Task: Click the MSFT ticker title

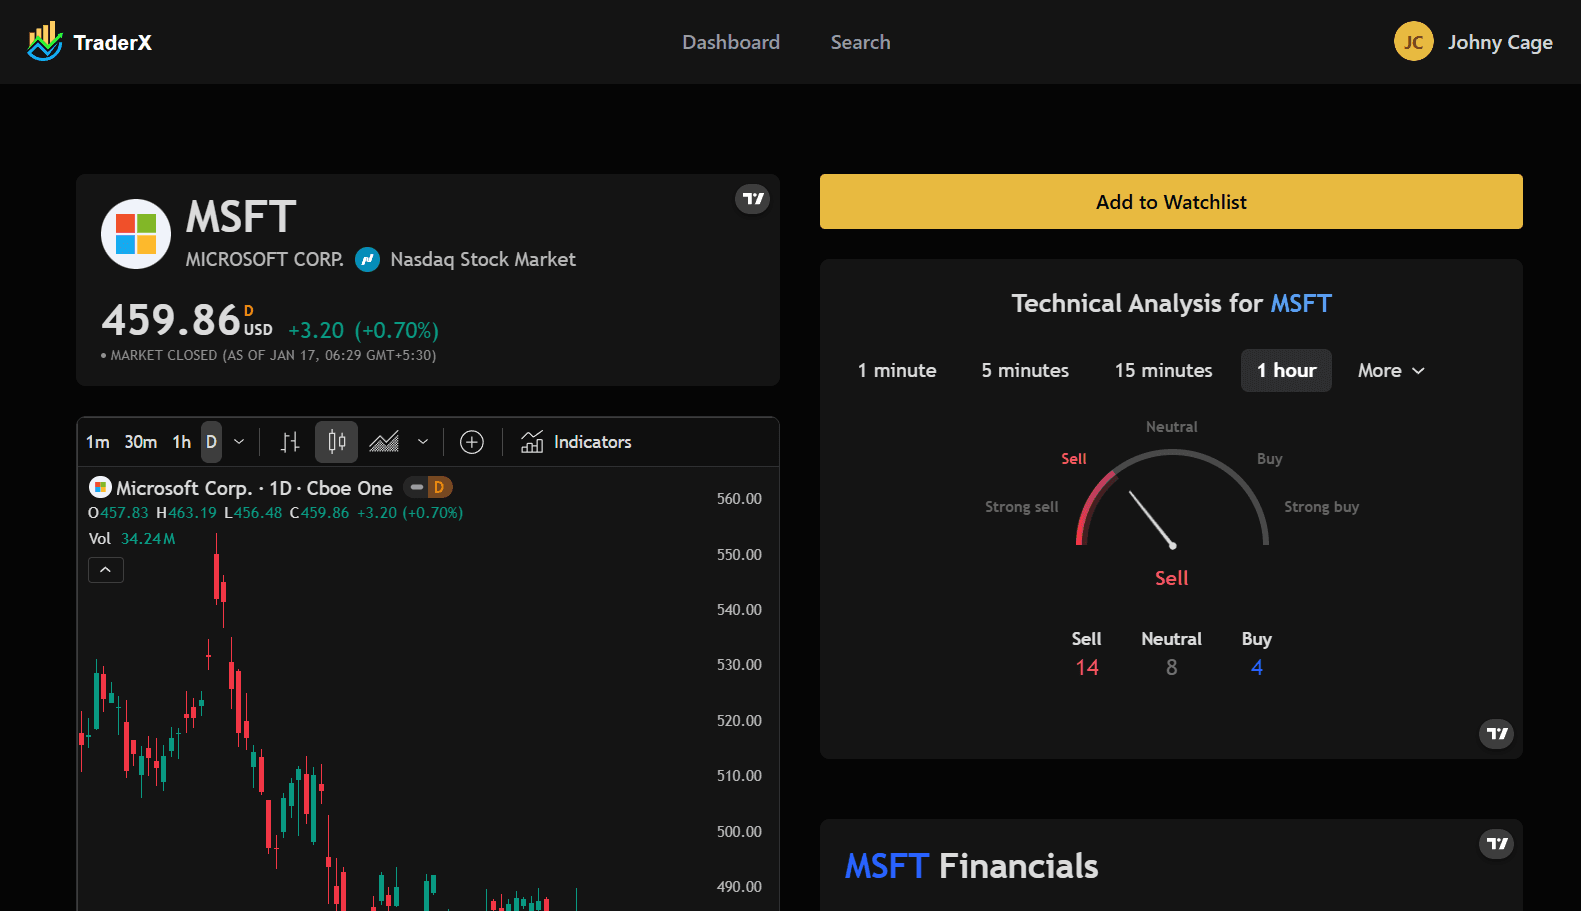Action: coord(241,217)
